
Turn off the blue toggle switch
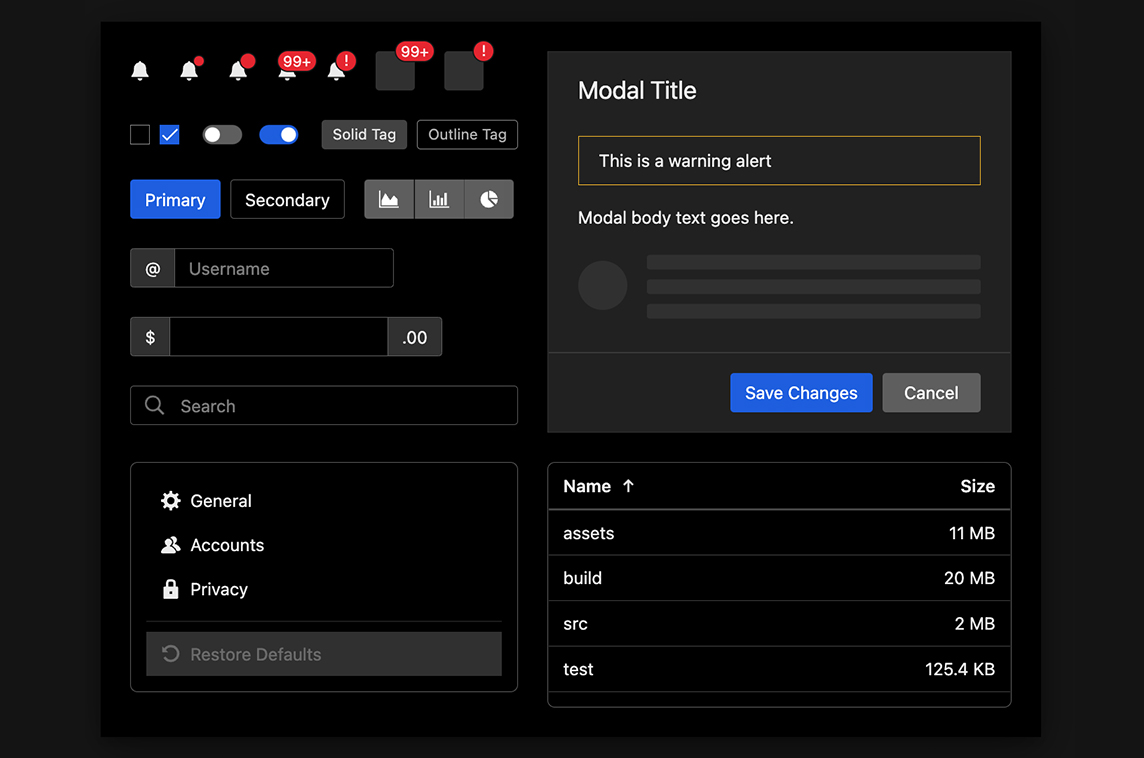[x=279, y=135]
